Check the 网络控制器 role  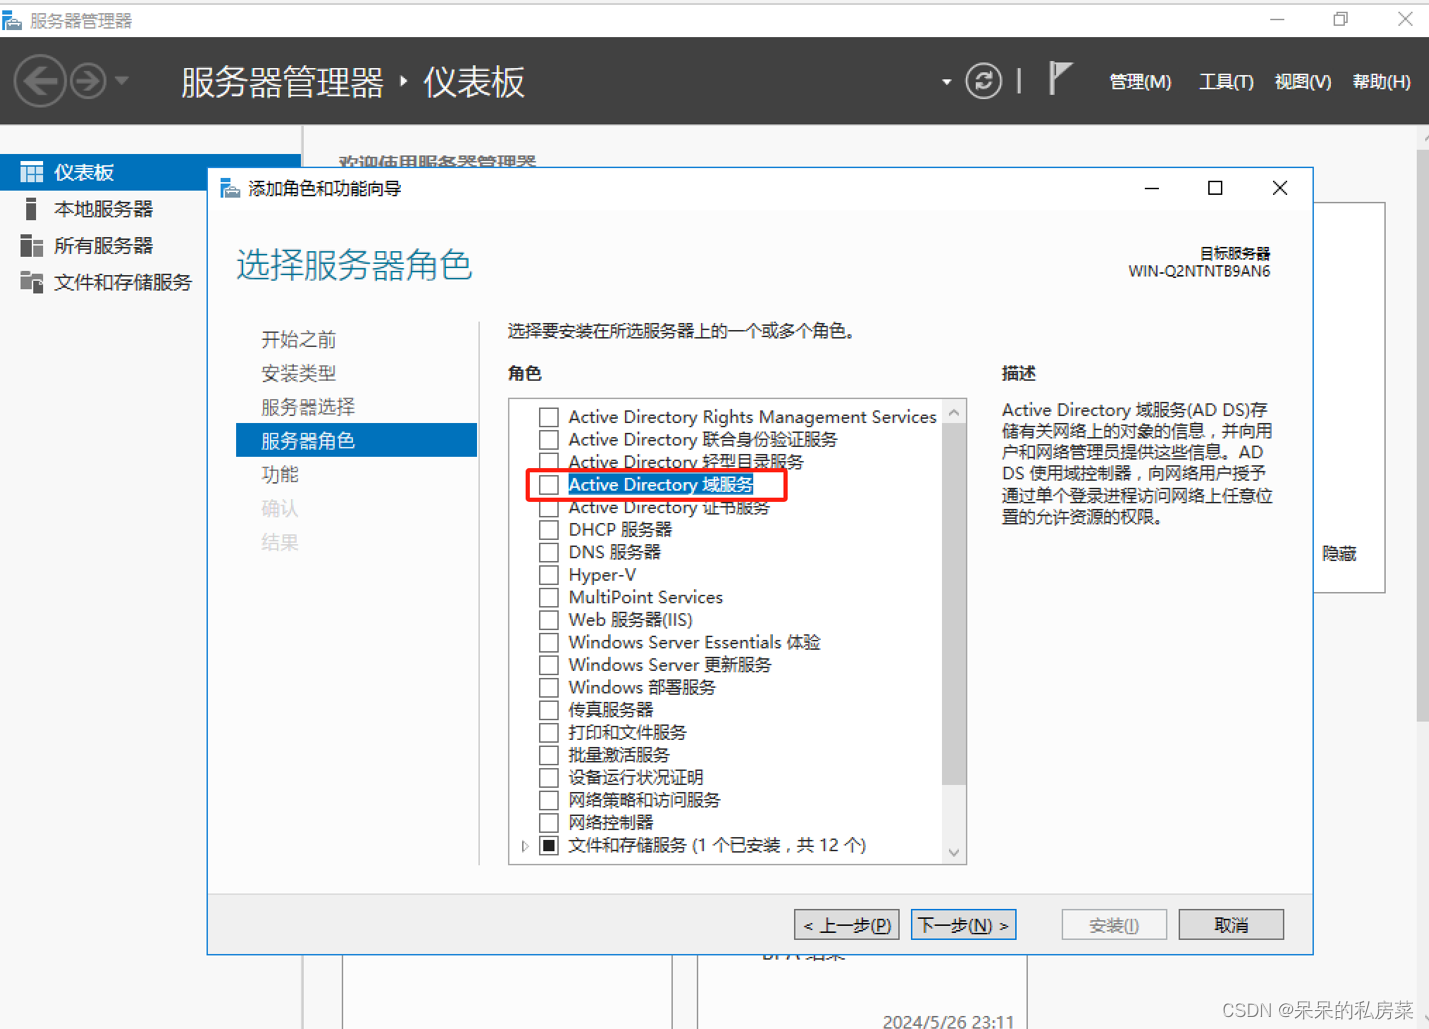tap(549, 822)
